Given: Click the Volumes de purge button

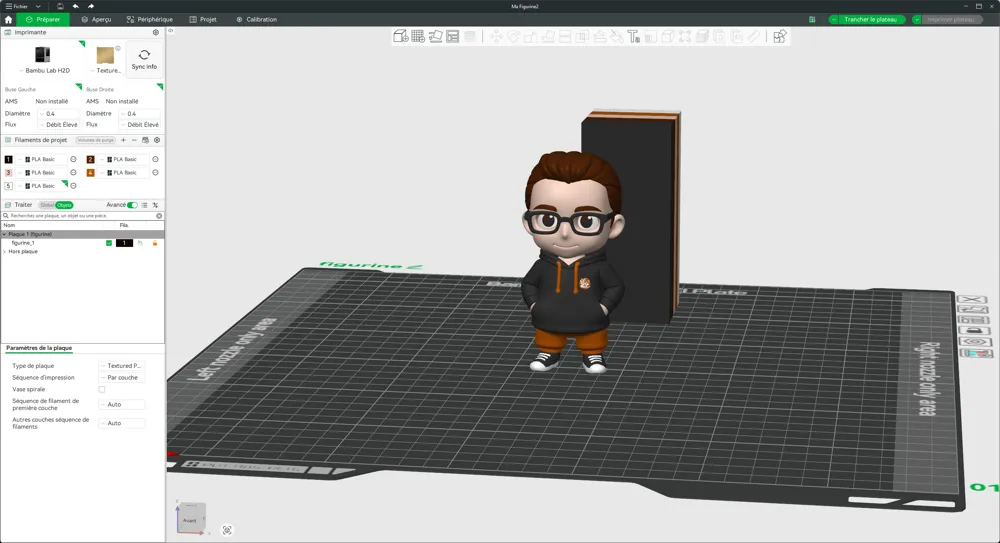Looking at the screenshot, I should [x=96, y=140].
